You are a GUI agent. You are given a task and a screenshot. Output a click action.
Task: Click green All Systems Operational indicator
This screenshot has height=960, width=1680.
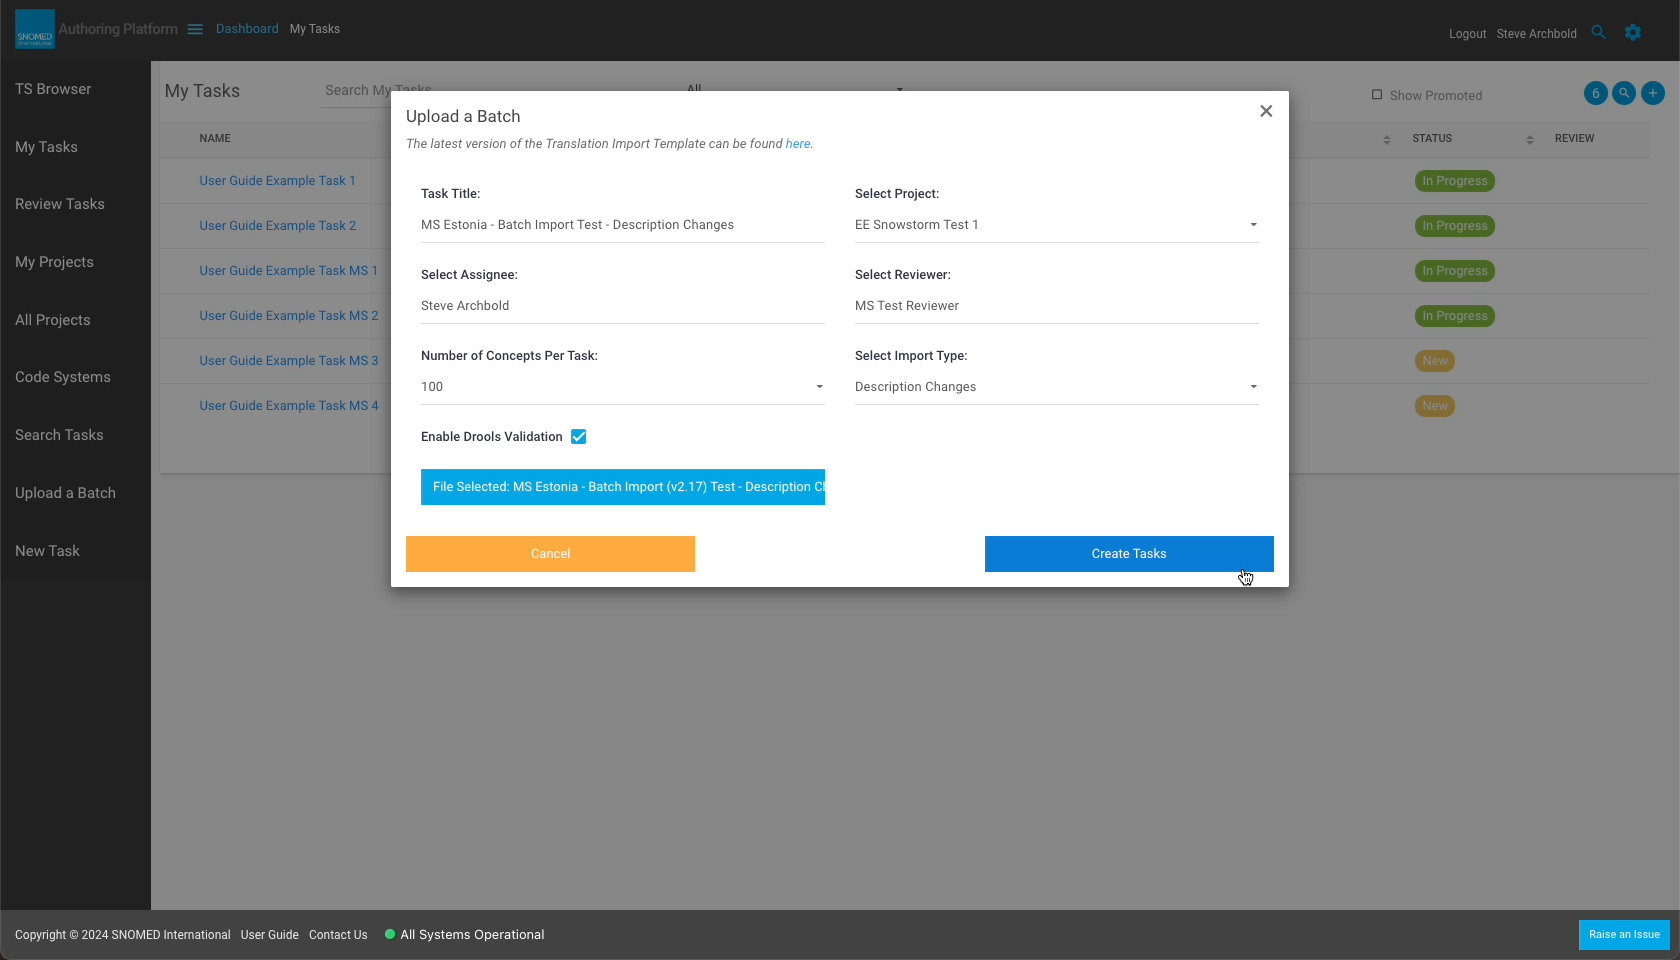point(390,934)
